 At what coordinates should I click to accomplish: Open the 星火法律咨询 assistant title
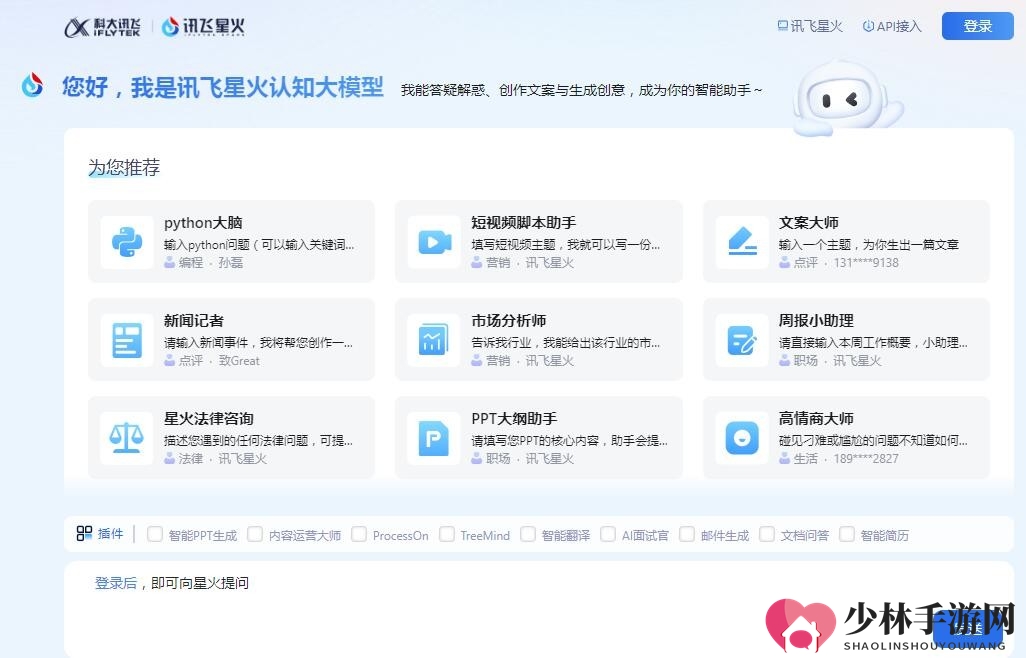[209, 419]
